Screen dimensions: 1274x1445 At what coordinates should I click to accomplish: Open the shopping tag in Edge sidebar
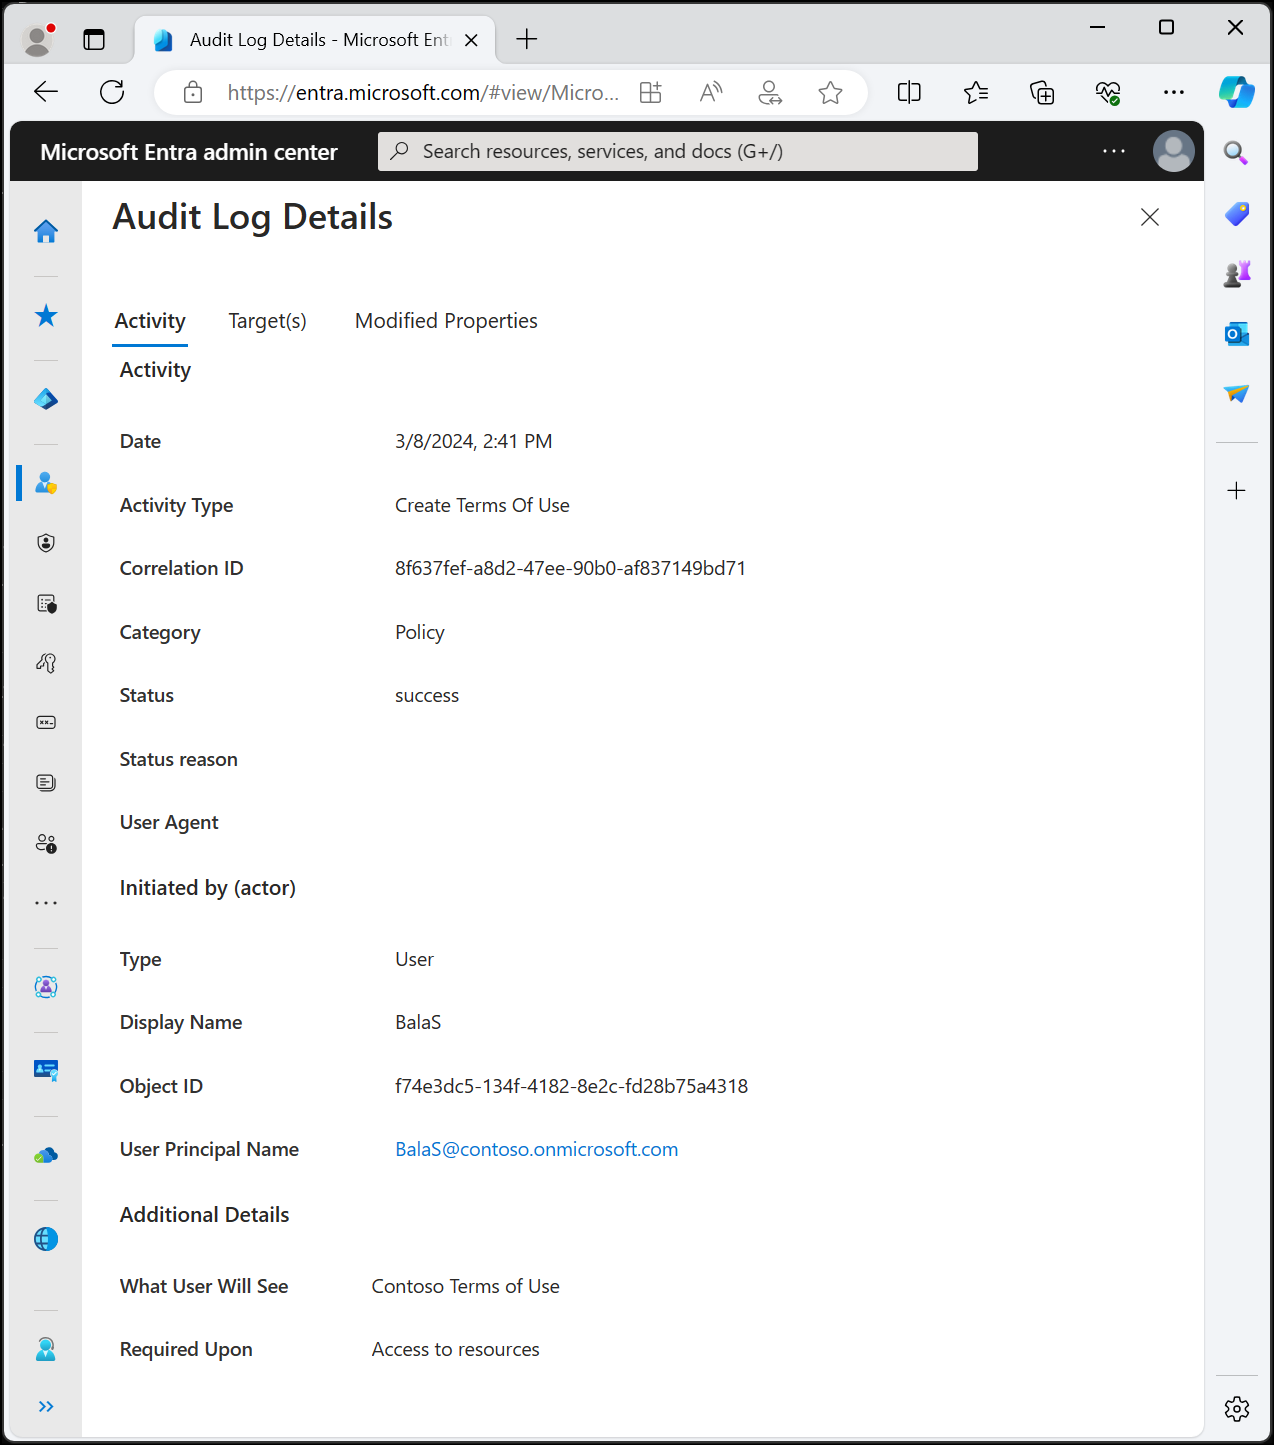pos(1236,213)
